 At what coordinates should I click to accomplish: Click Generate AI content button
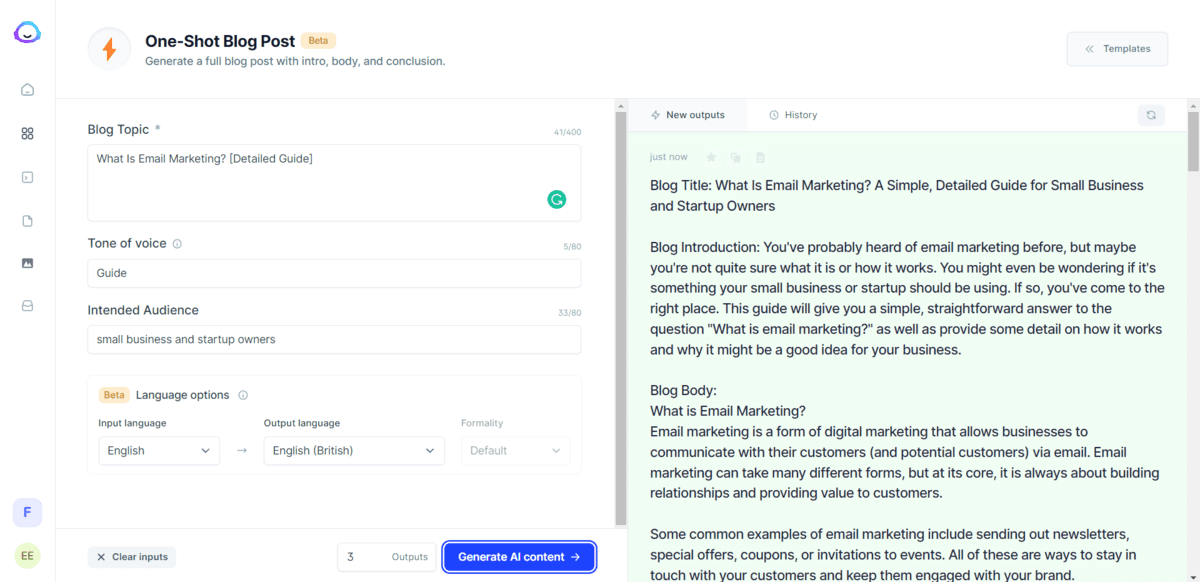pyautogui.click(x=519, y=557)
